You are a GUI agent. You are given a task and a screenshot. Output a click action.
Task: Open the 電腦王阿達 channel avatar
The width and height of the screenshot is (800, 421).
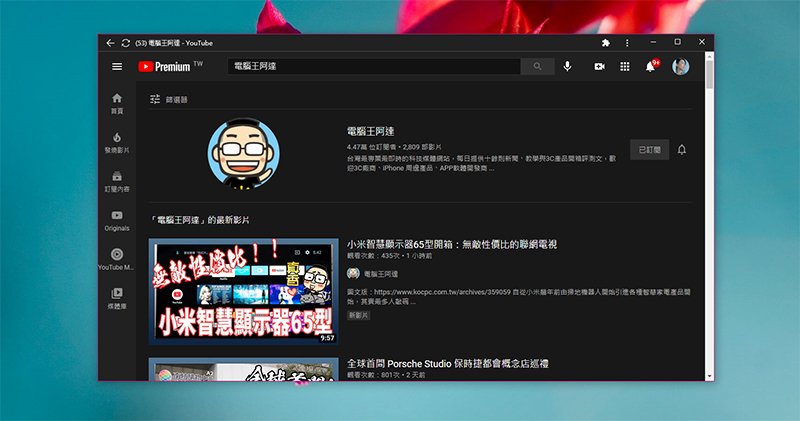tap(243, 153)
